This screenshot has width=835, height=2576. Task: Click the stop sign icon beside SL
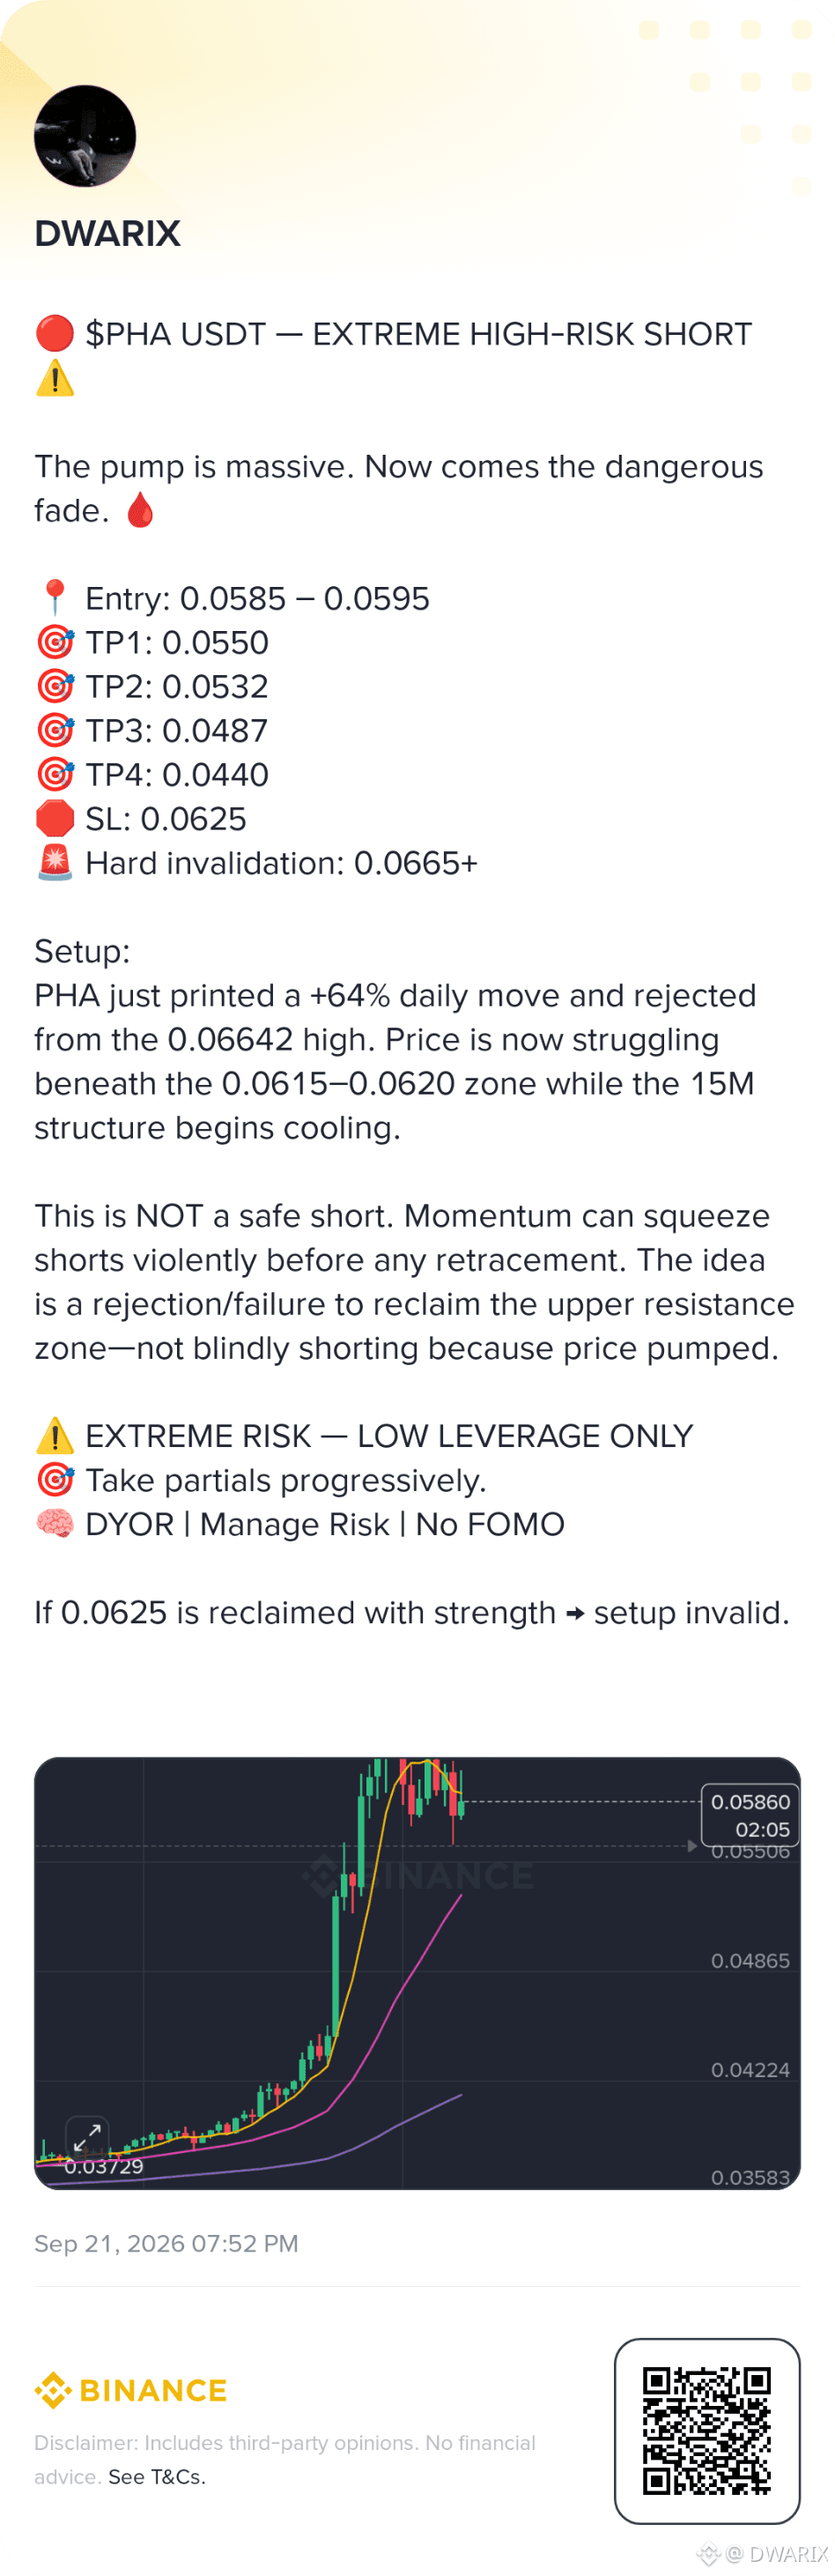[55, 818]
